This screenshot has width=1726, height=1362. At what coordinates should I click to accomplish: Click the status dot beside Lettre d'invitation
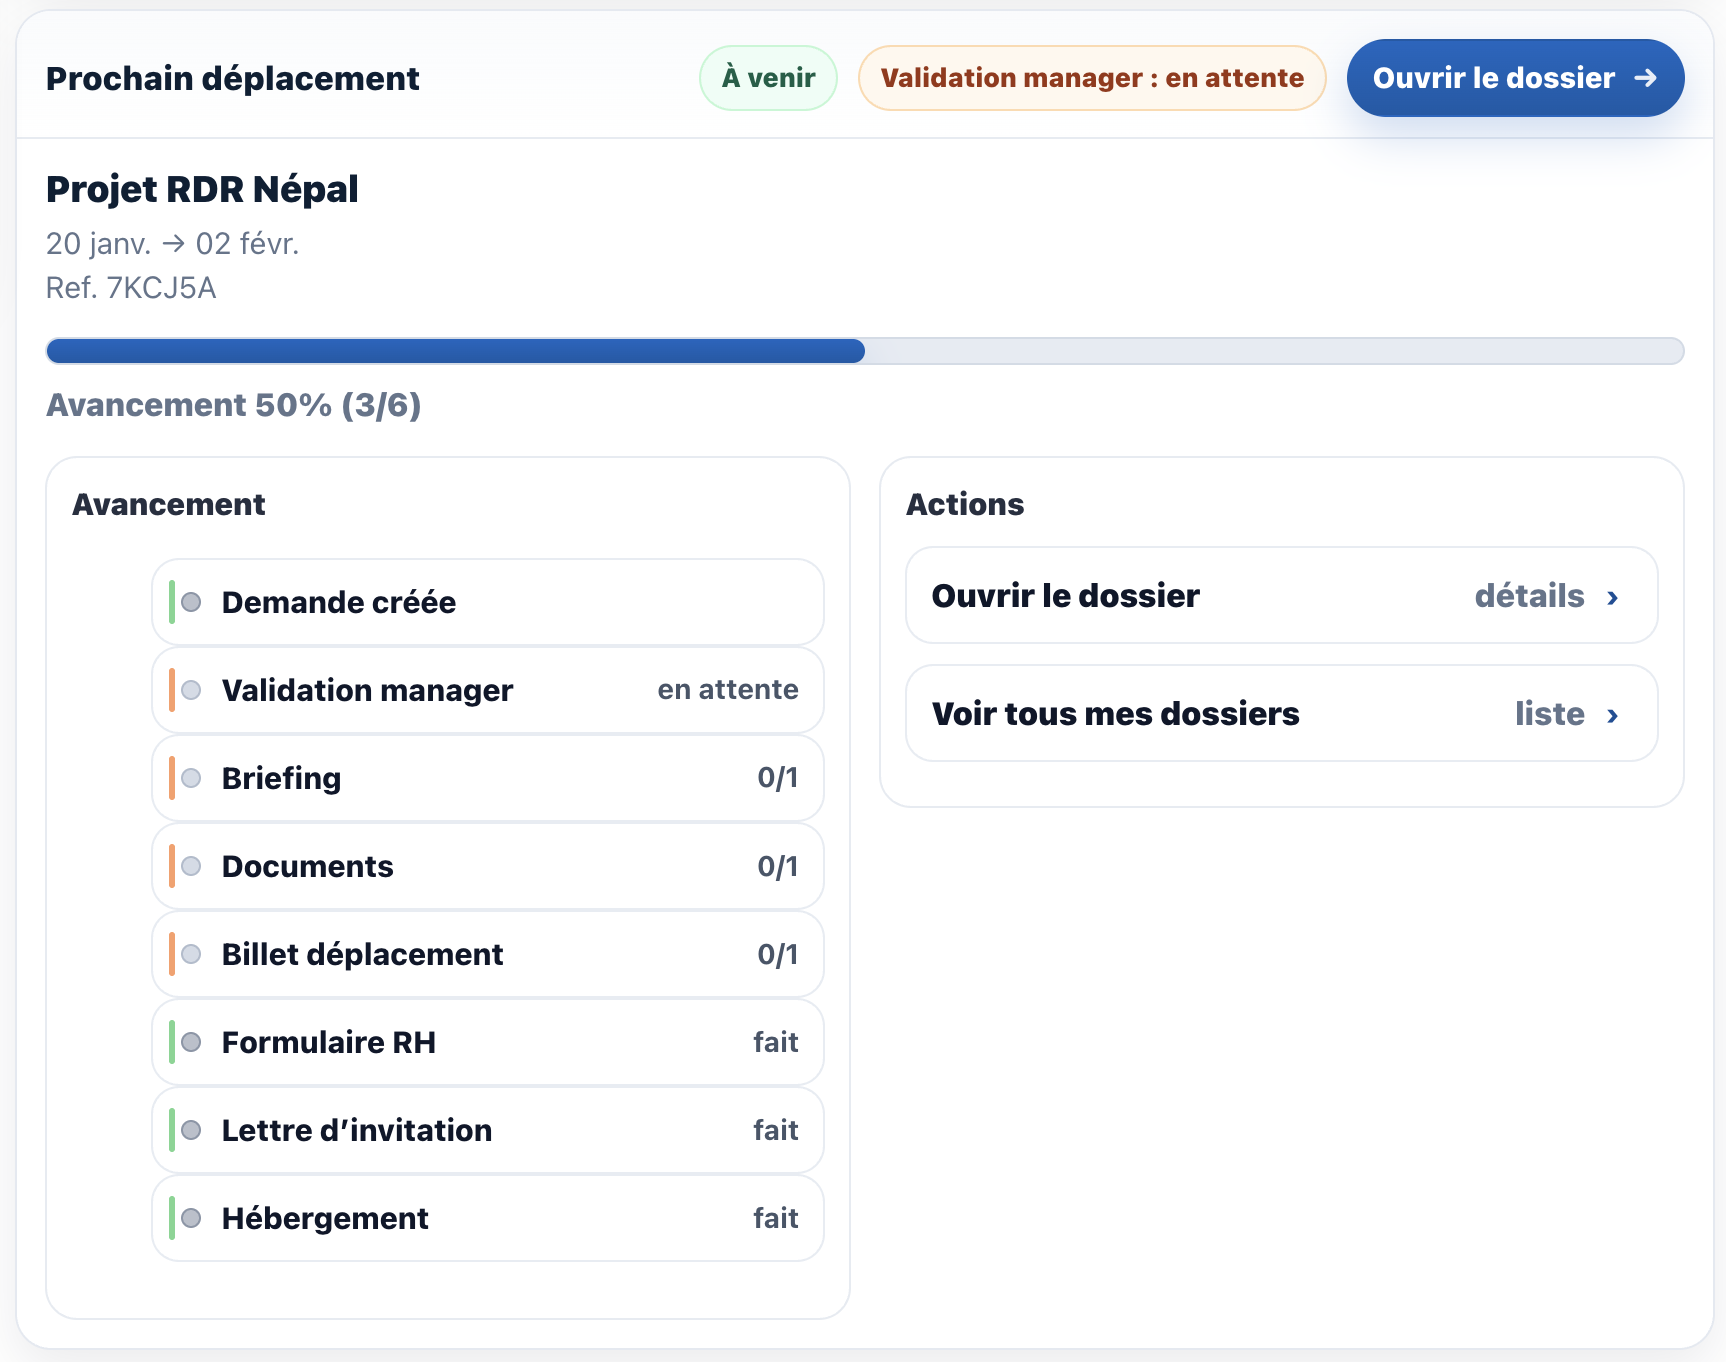(192, 1130)
